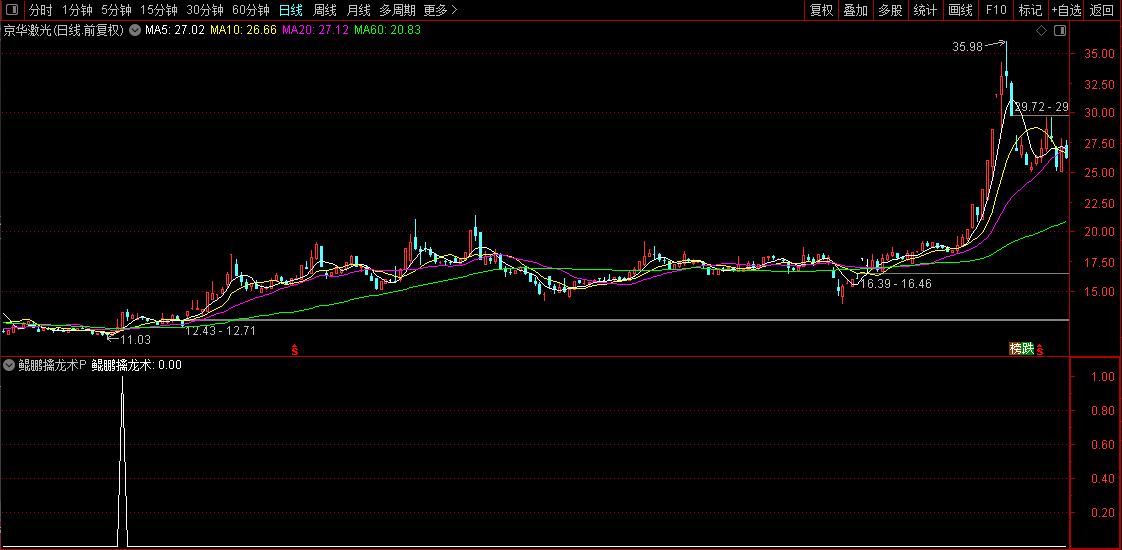Click the red $ marker beside 榜跌
Image resolution: width=1122 pixels, height=550 pixels.
click(1041, 349)
